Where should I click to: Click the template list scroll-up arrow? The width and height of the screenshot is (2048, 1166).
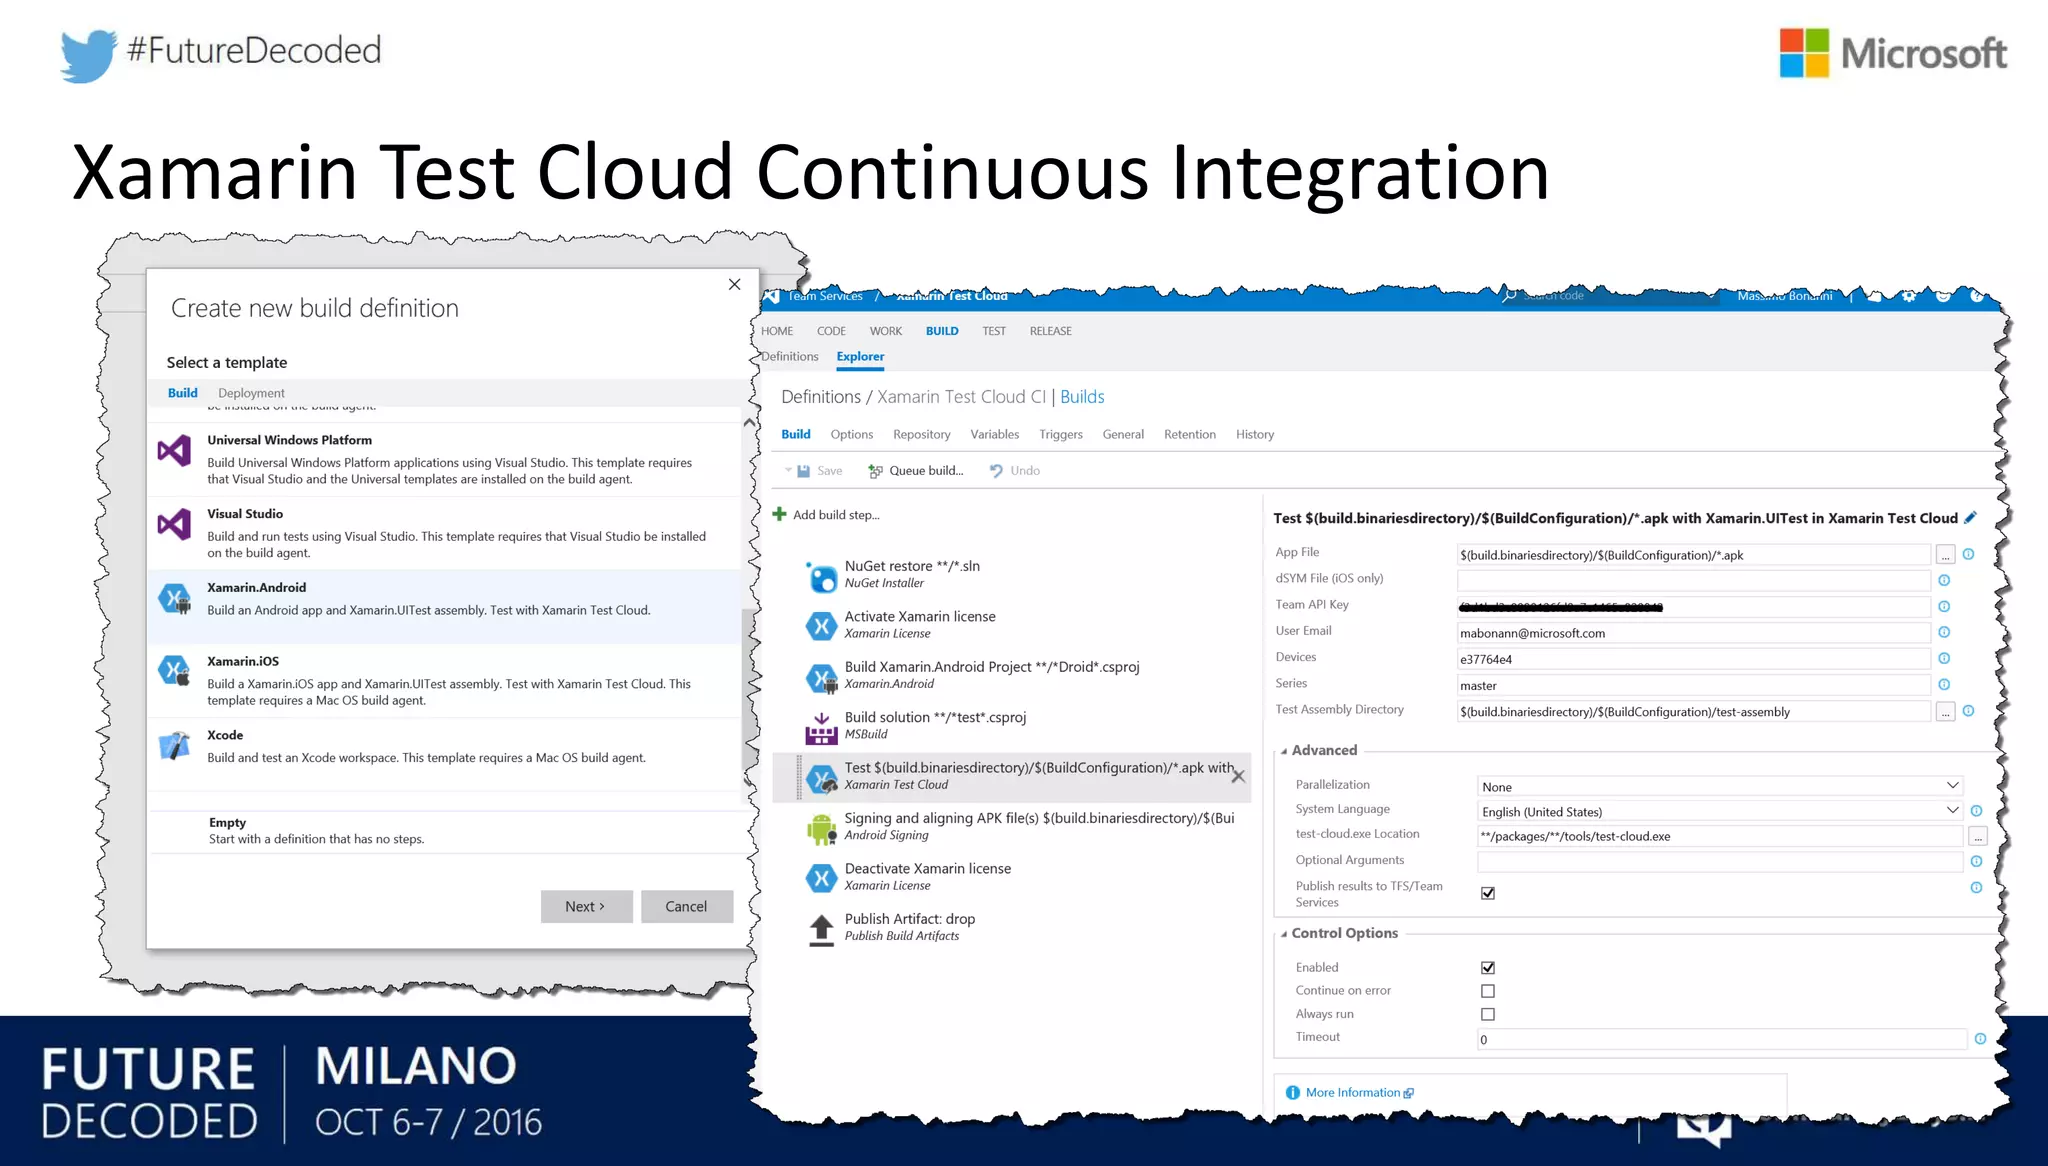click(749, 423)
